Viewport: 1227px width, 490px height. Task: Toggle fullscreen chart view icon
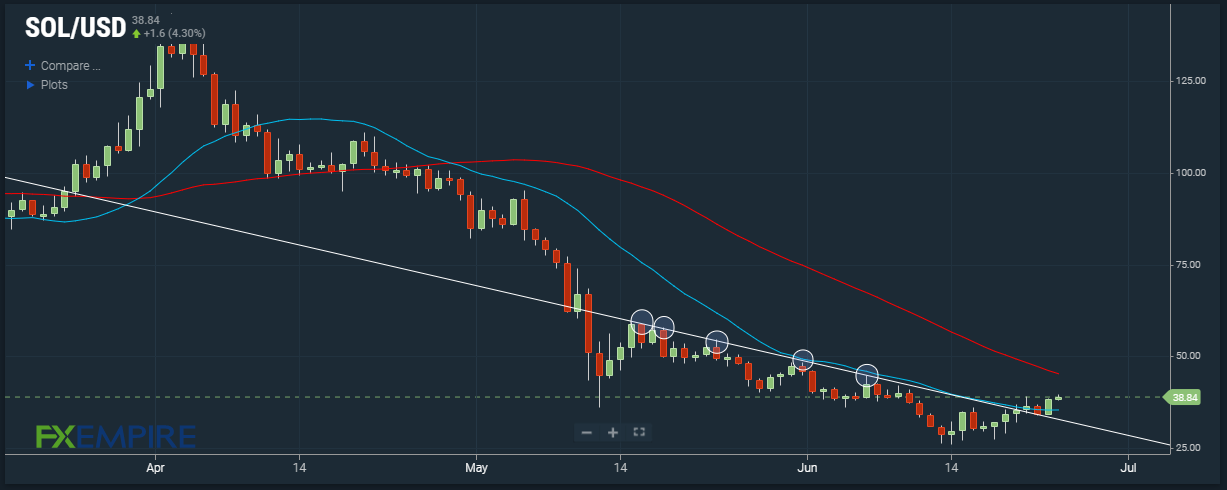[640, 432]
